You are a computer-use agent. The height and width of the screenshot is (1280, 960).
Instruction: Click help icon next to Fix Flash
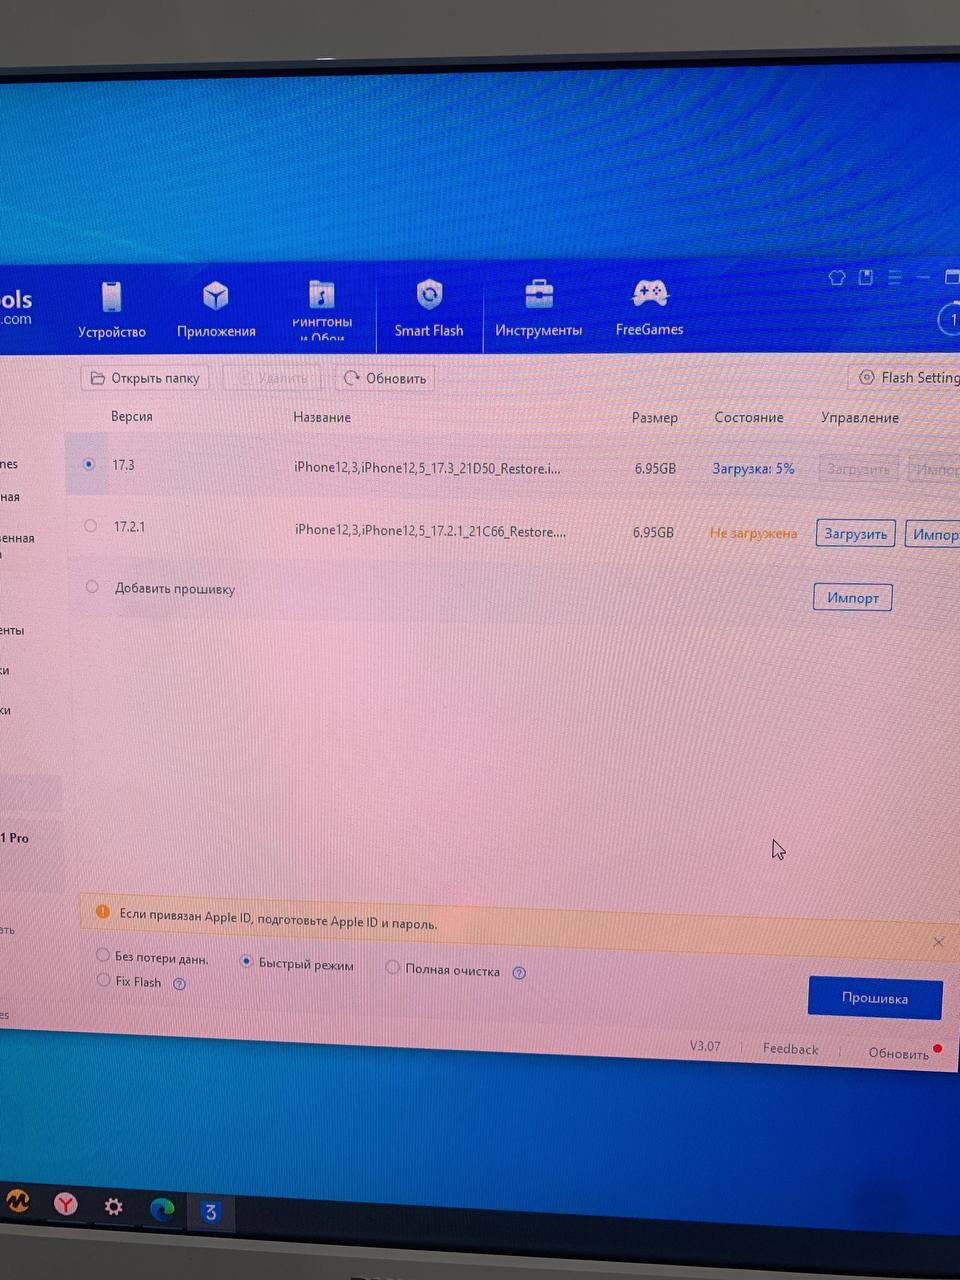179,984
